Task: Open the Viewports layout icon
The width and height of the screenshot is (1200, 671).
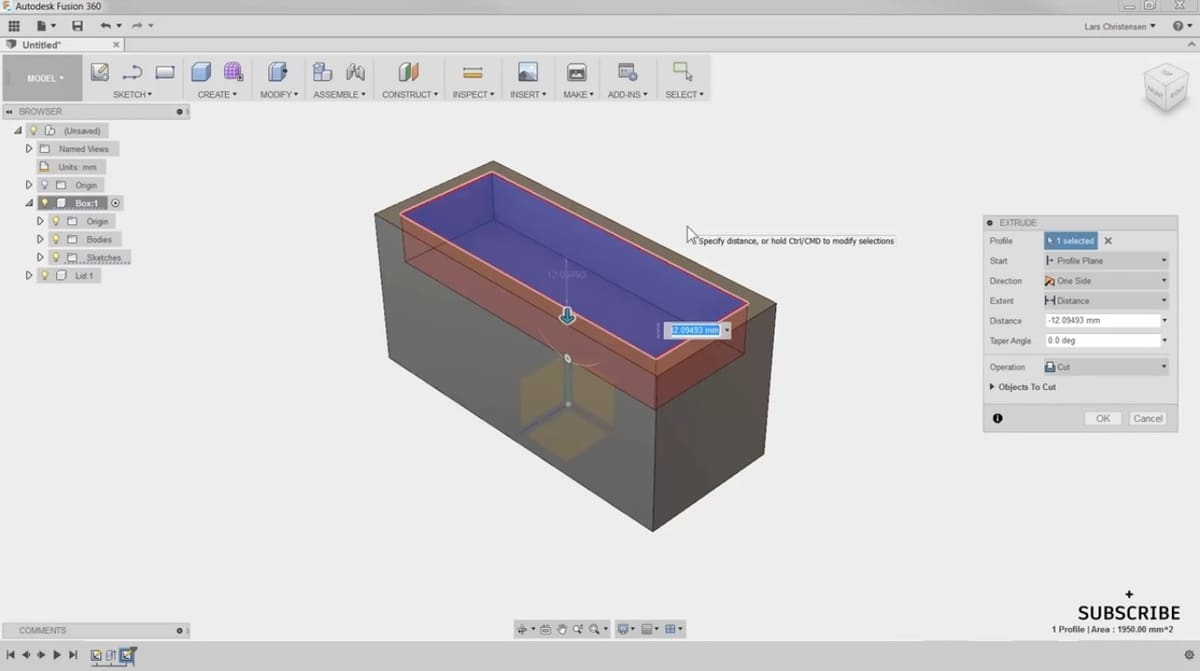Action: (x=671, y=629)
